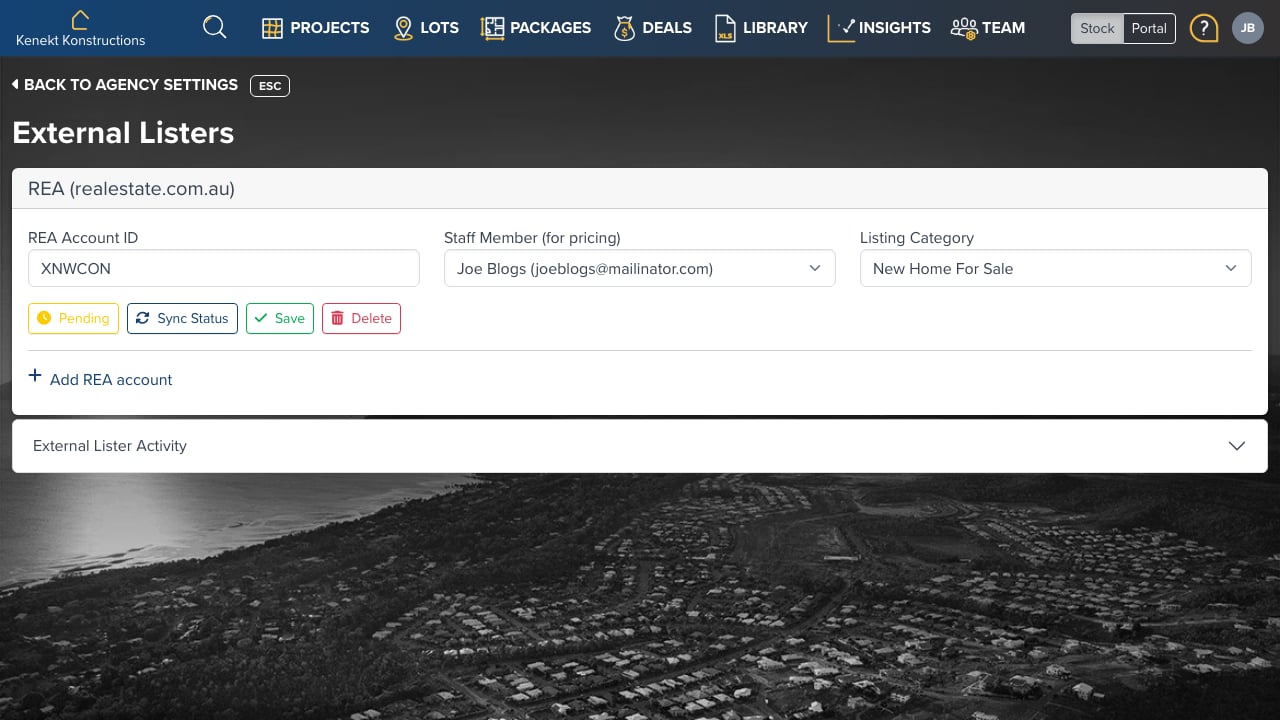Save the REA account settings
The height and width of the screenshot is (720, 1280).
click(280, 318)
